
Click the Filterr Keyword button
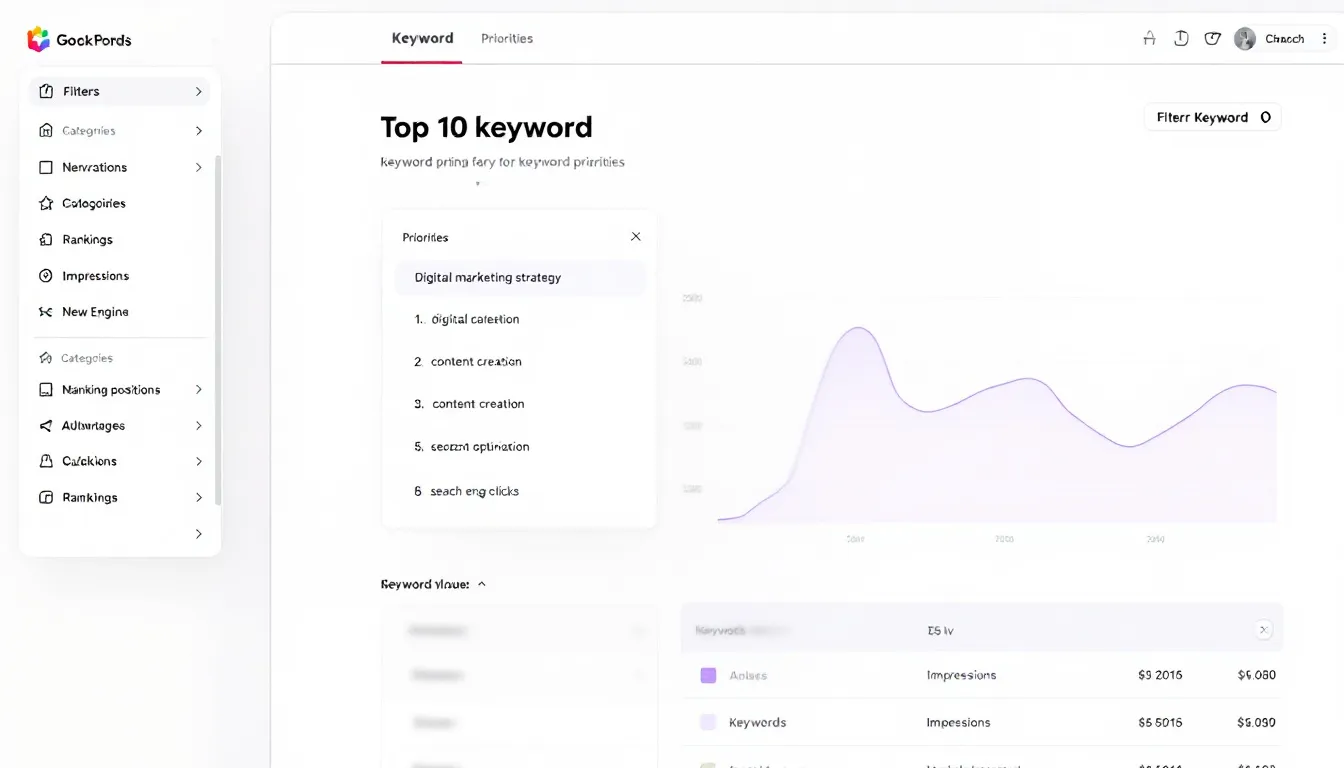click(1212, 117)
